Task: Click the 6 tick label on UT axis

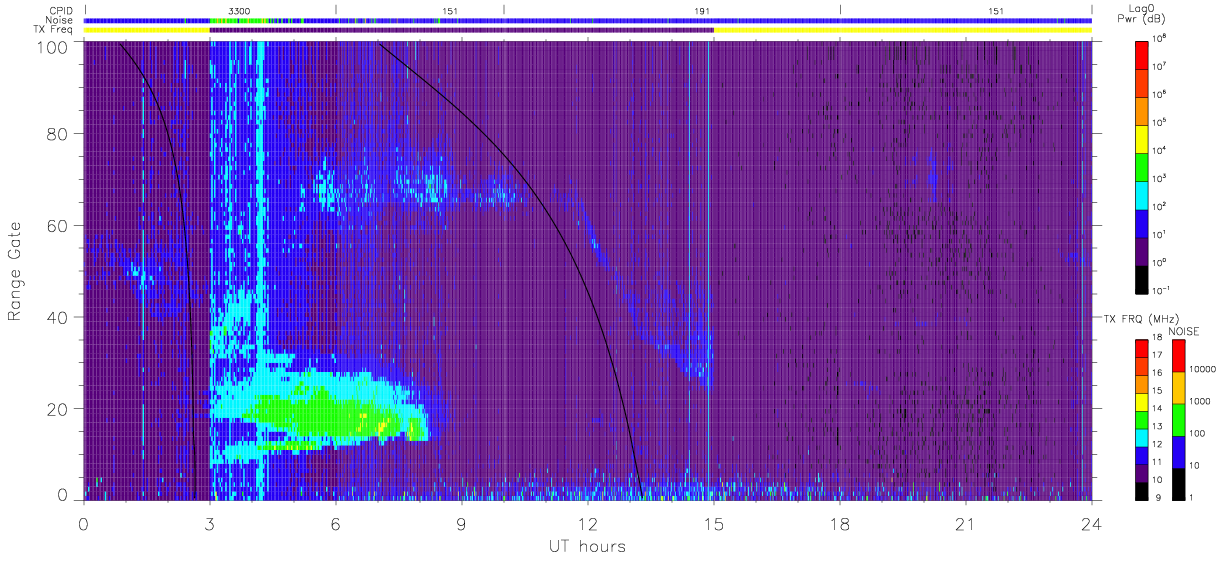Action: click(335, 524)
